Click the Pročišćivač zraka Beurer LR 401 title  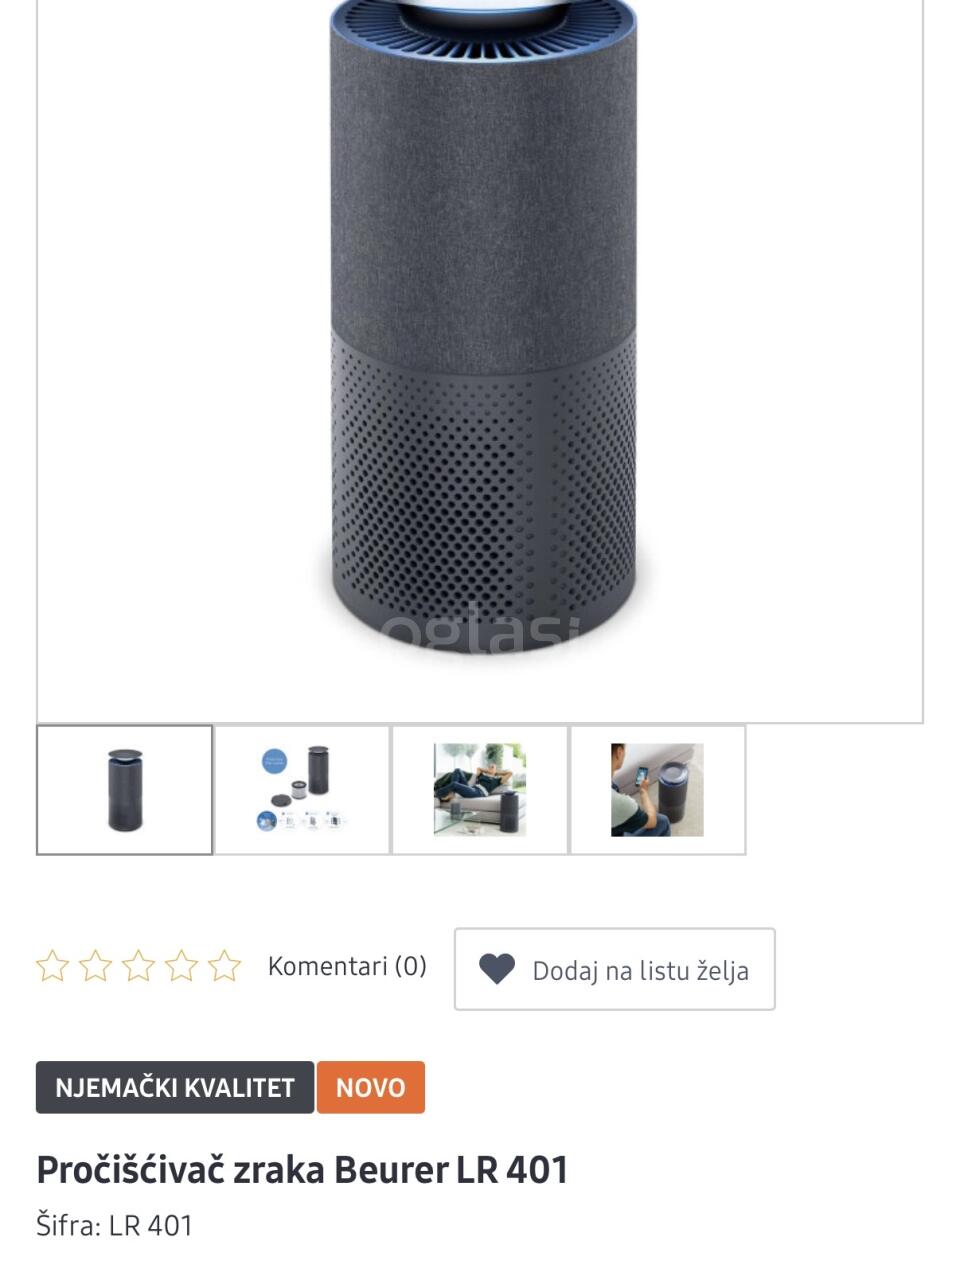point(302,1169)
